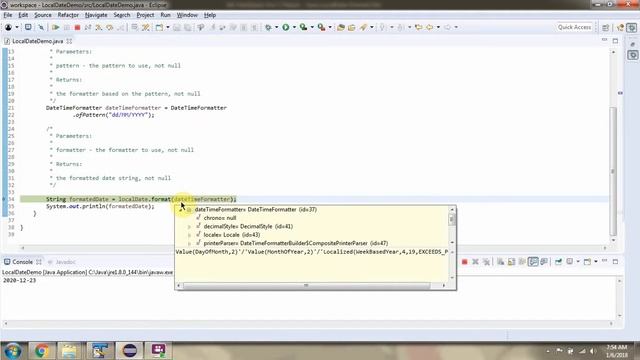Switch to the Debug perspective icon
Viewport: 640px width, 360px height.
point(632,27)
